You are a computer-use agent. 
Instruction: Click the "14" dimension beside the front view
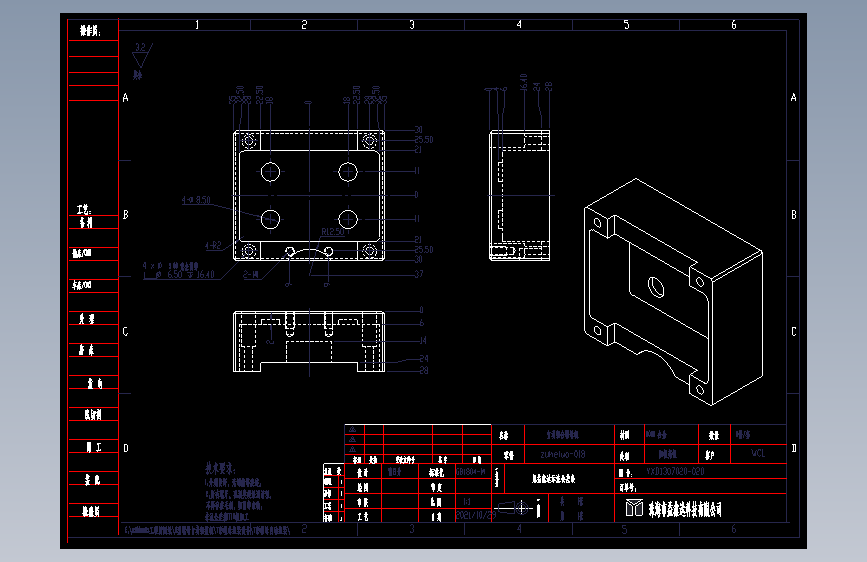(423, 340)
